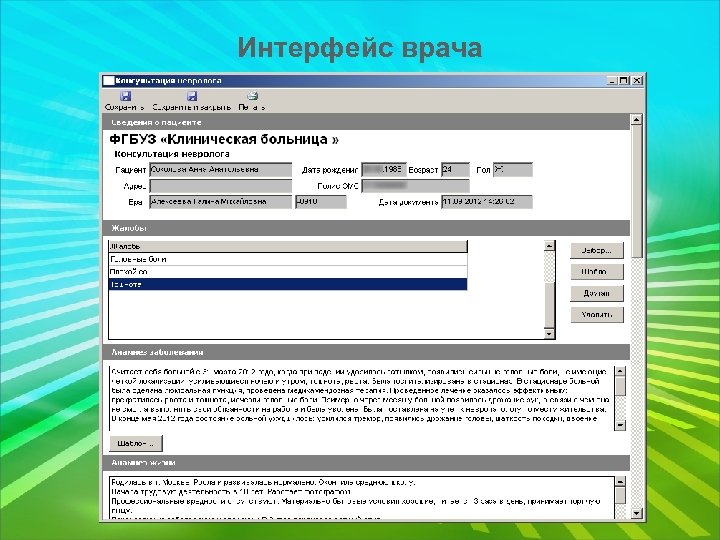Click the complaints list scroll down arrow
Viewport: 720px width, 540px height.
(549, 334)
